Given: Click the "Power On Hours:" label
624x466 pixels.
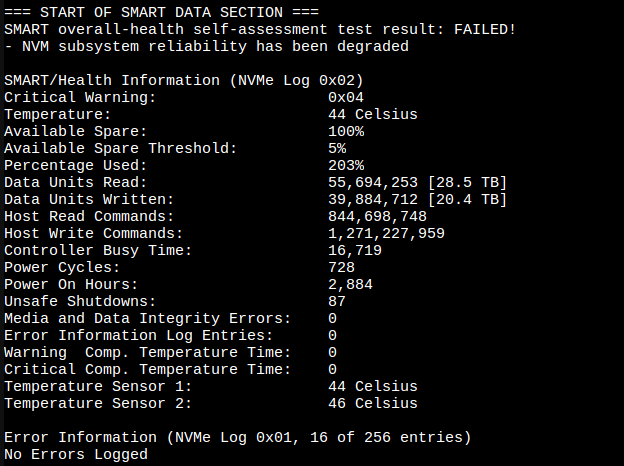Looking at the screenshot, I should (x=71, y=285).
